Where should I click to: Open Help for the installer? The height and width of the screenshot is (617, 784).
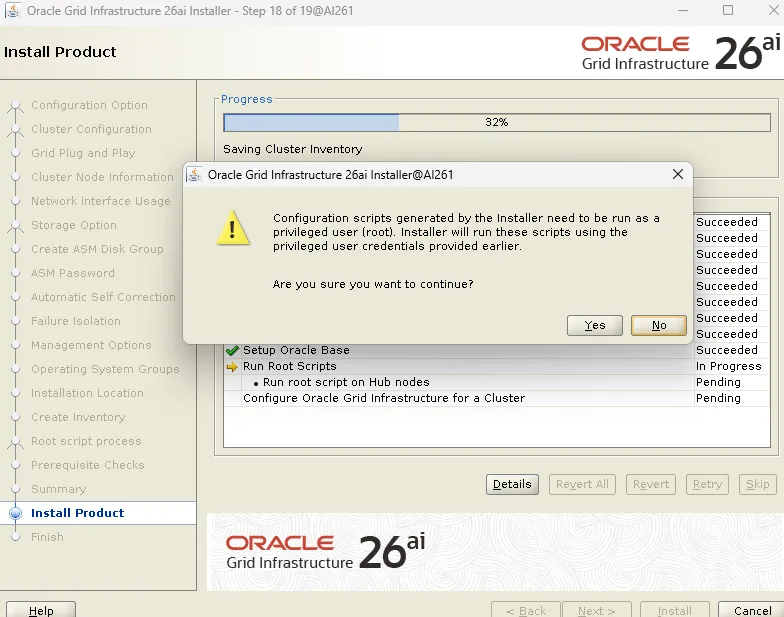(41, 610)
